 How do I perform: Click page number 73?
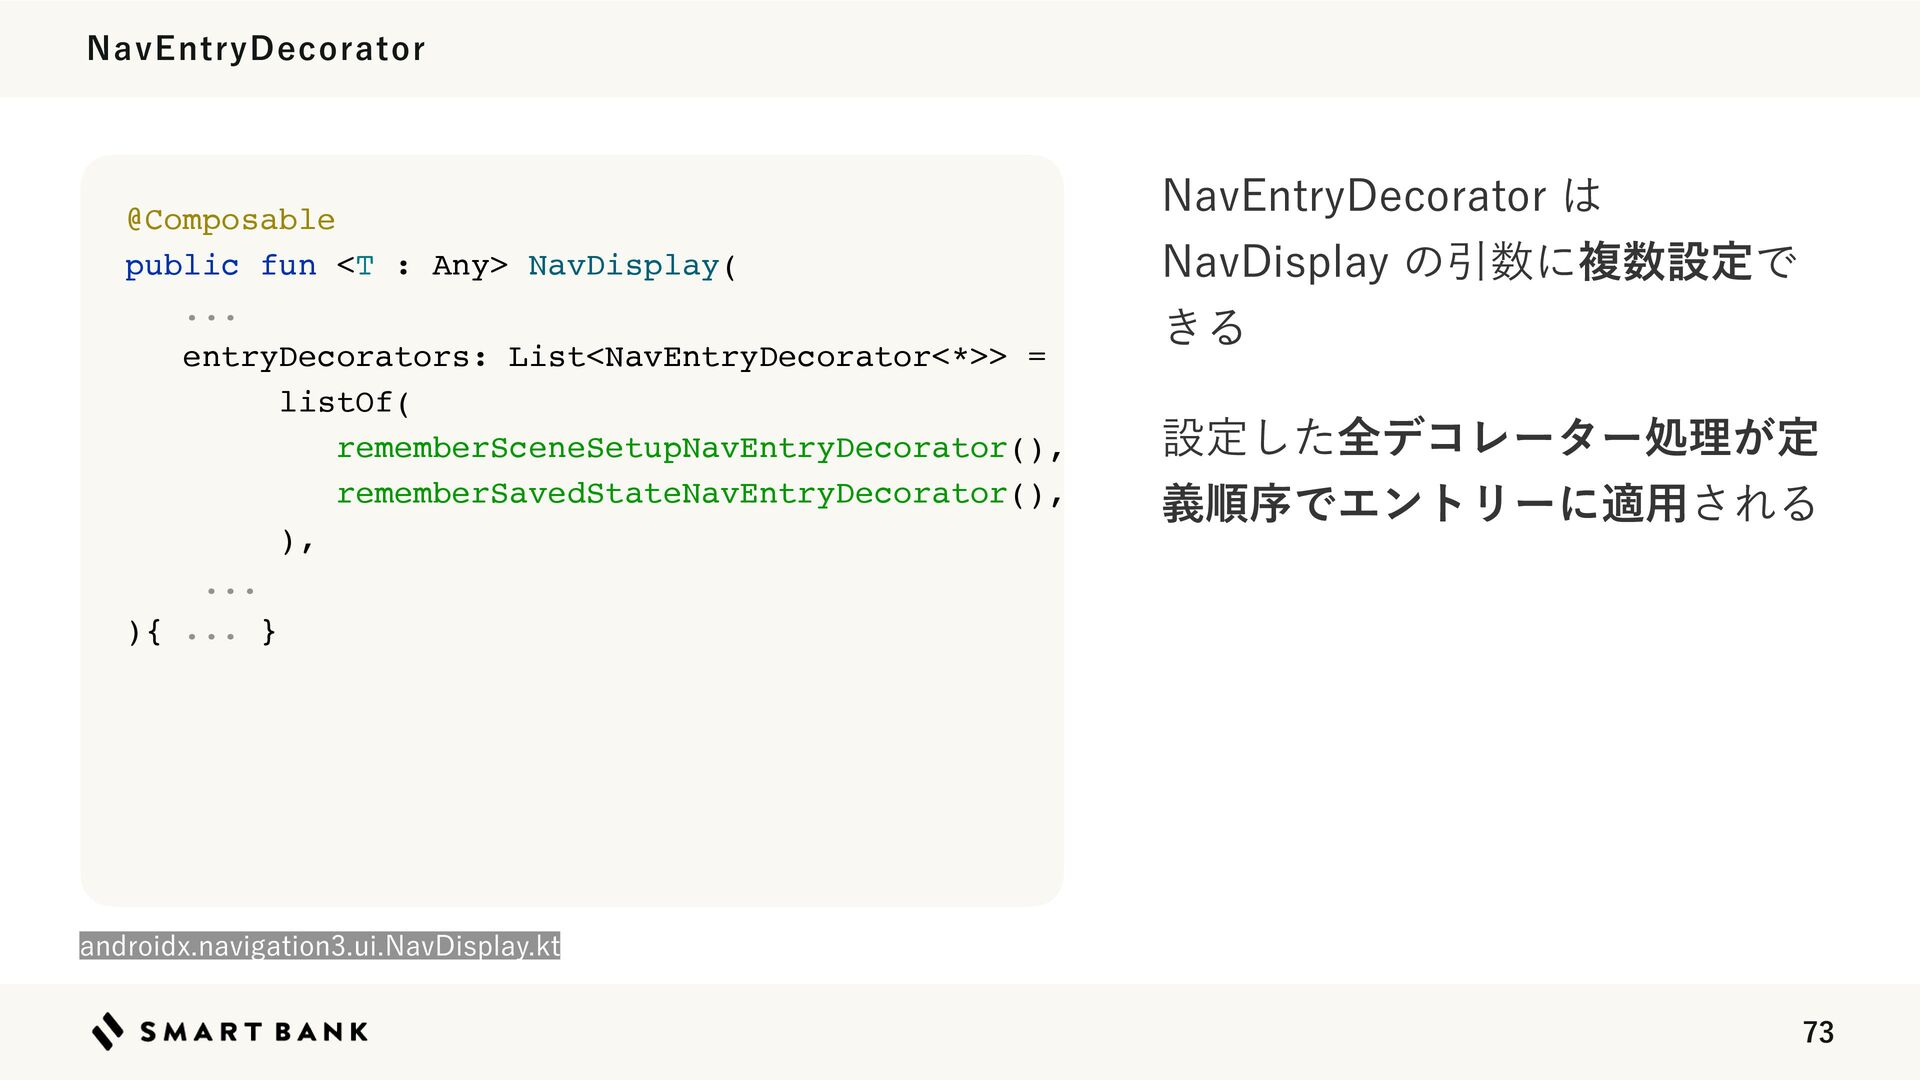click(1818, 1032)
